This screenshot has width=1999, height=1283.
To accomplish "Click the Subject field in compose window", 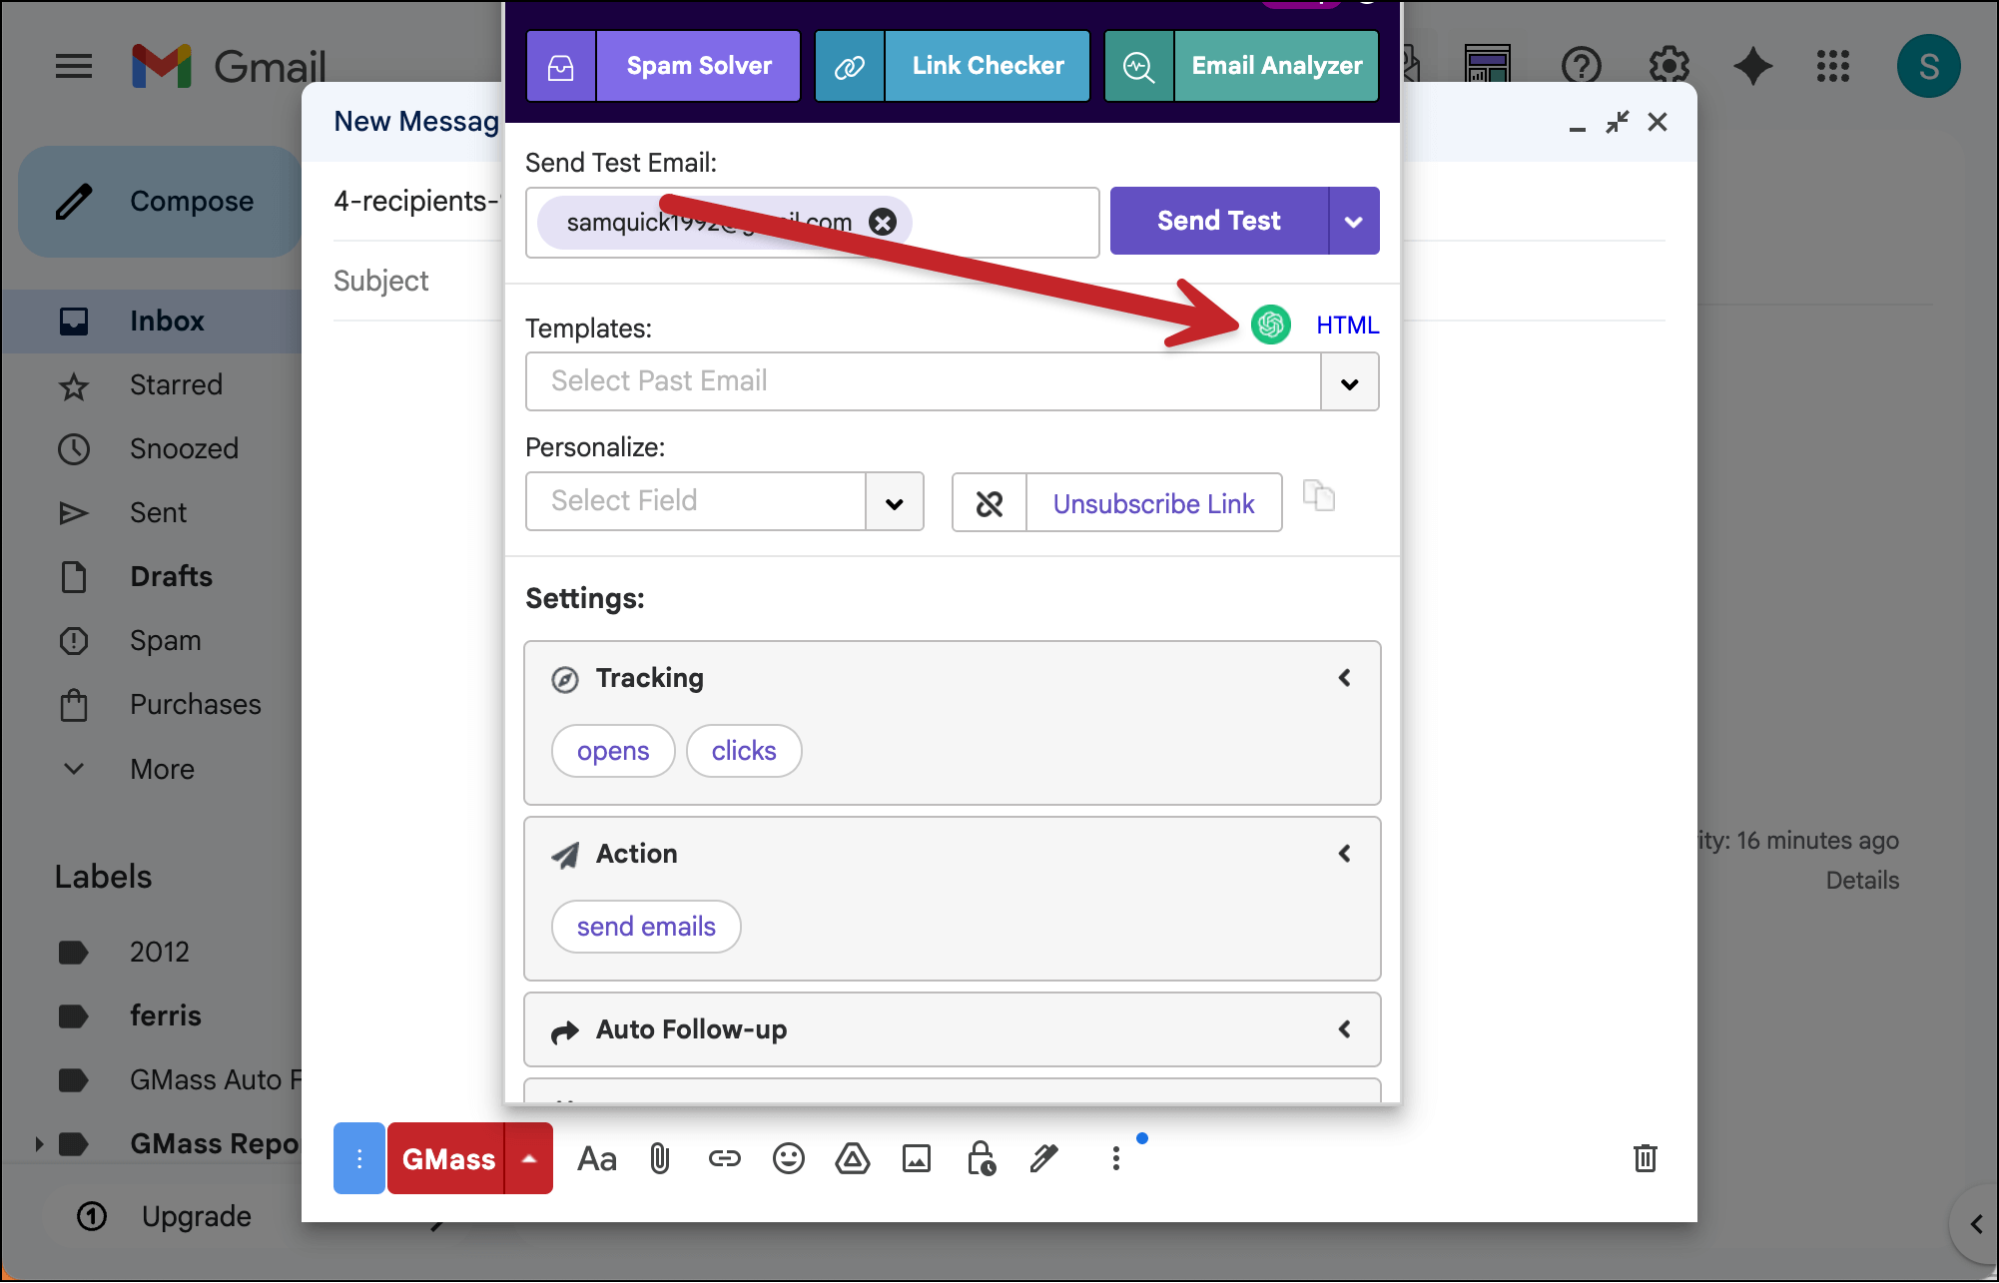I will tap(418, 281).
